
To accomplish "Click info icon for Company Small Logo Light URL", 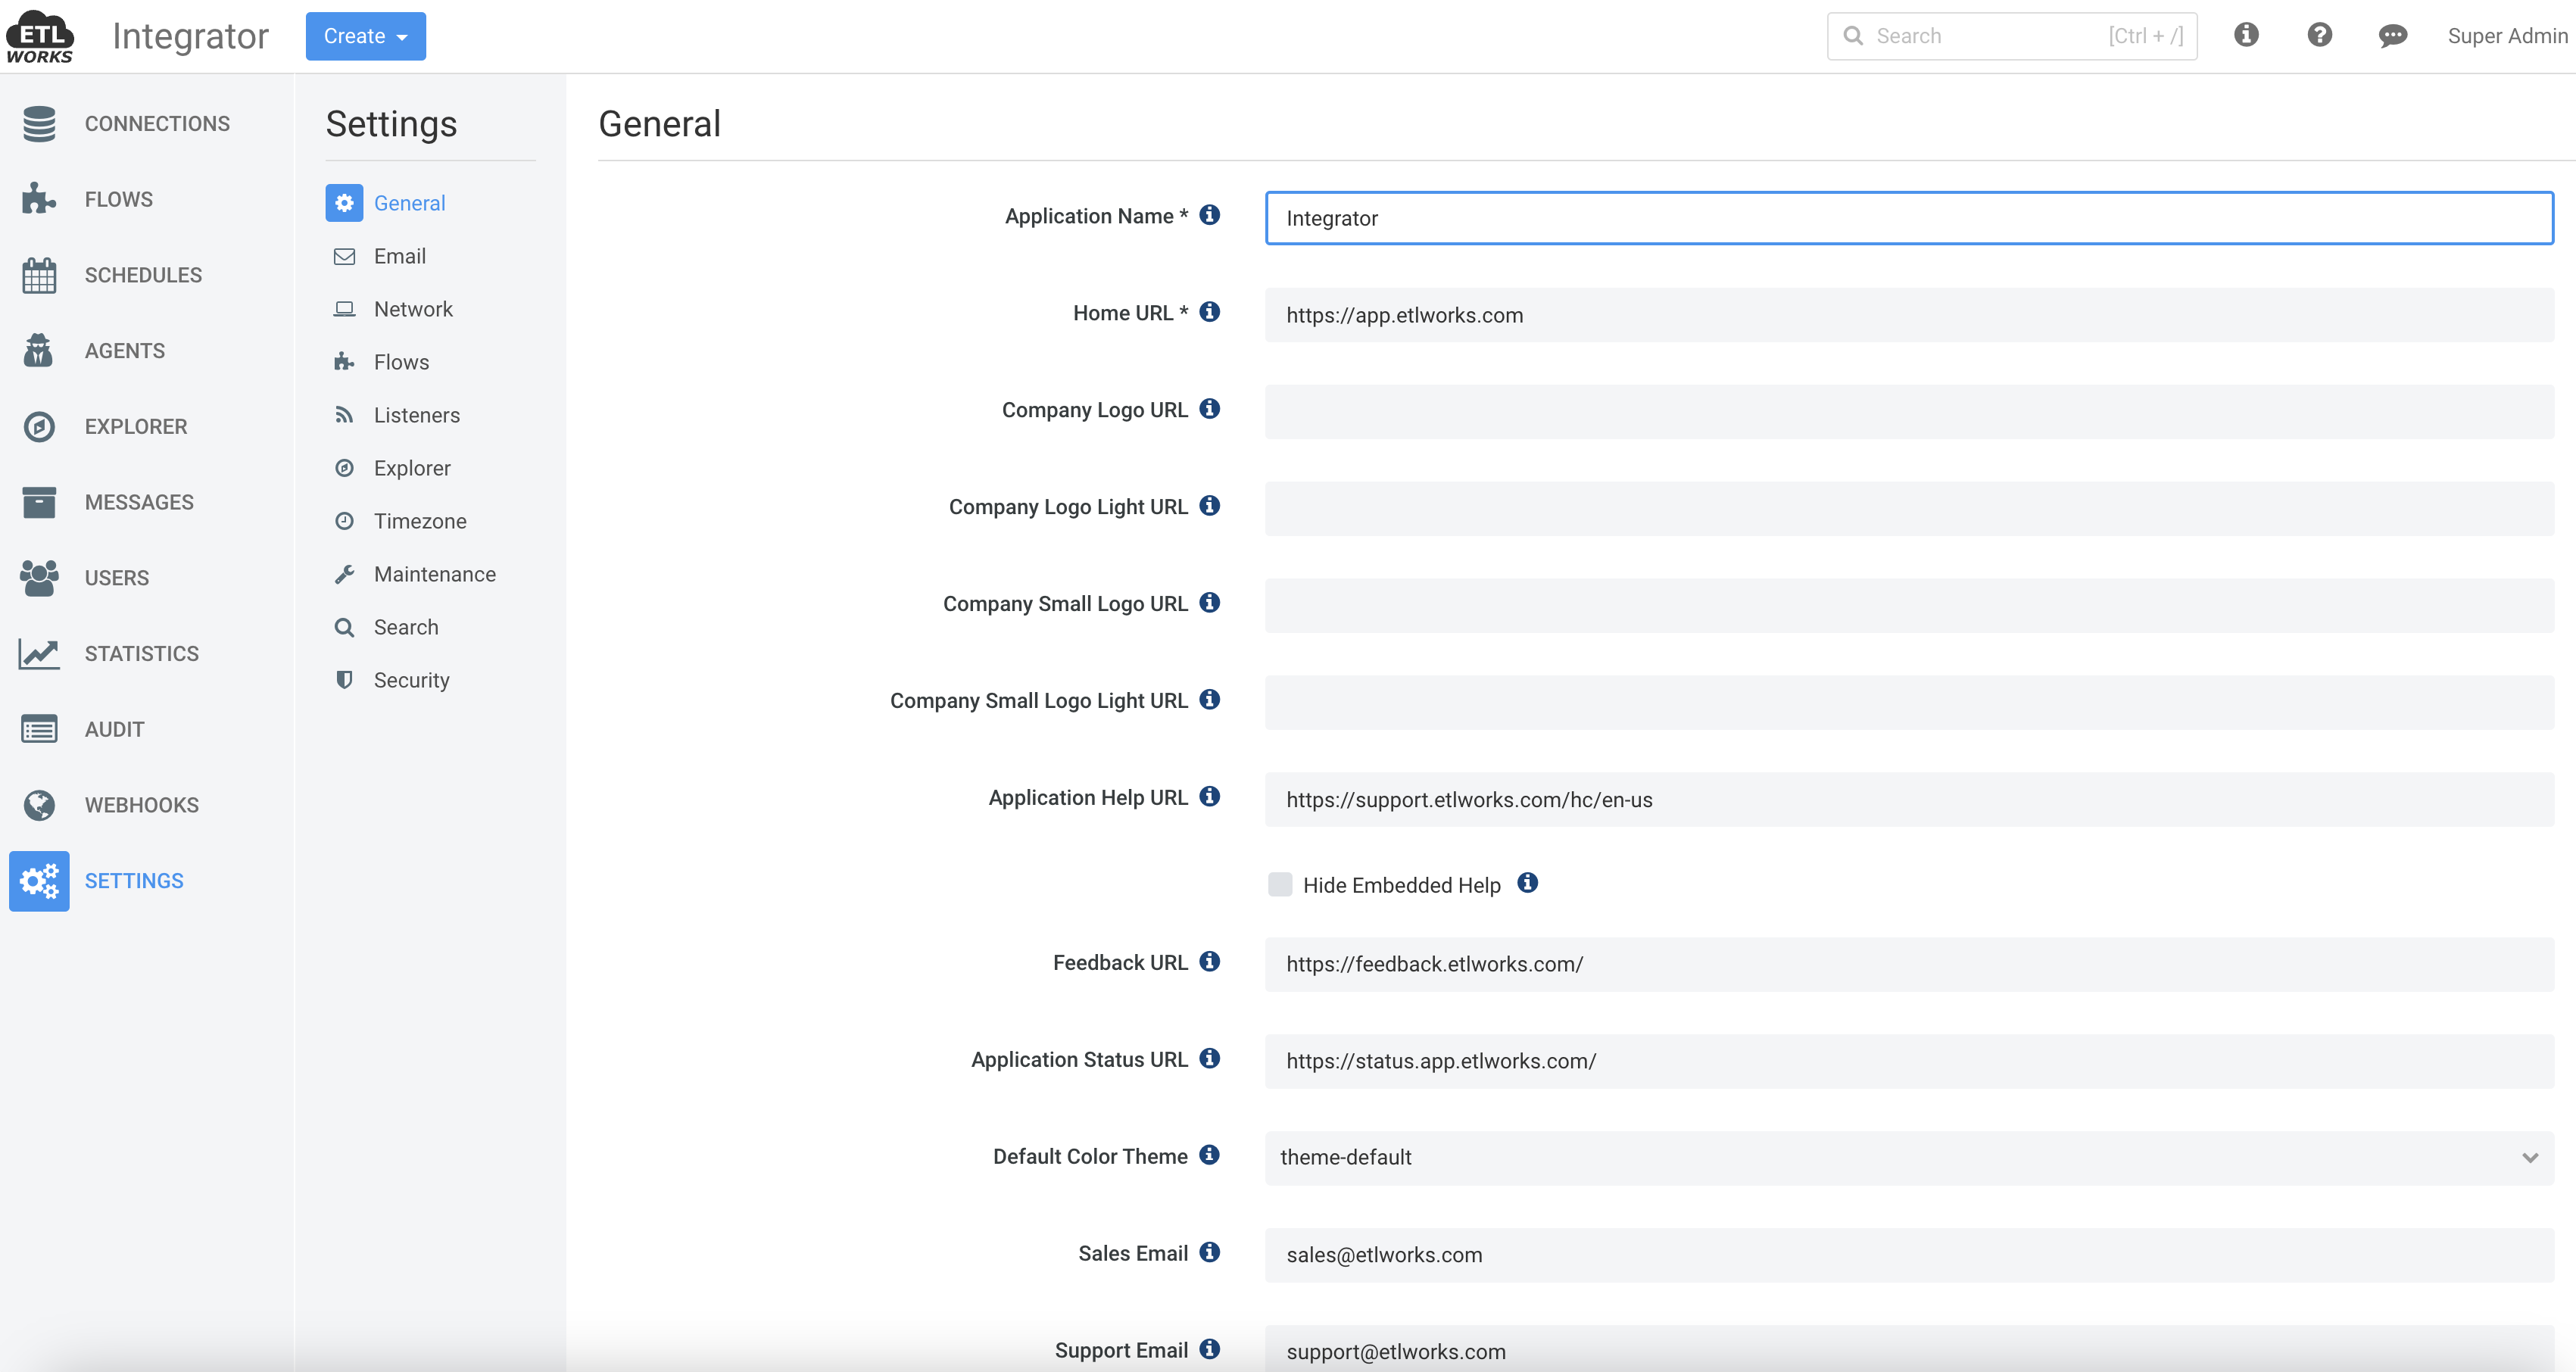I will point(1209,700).
